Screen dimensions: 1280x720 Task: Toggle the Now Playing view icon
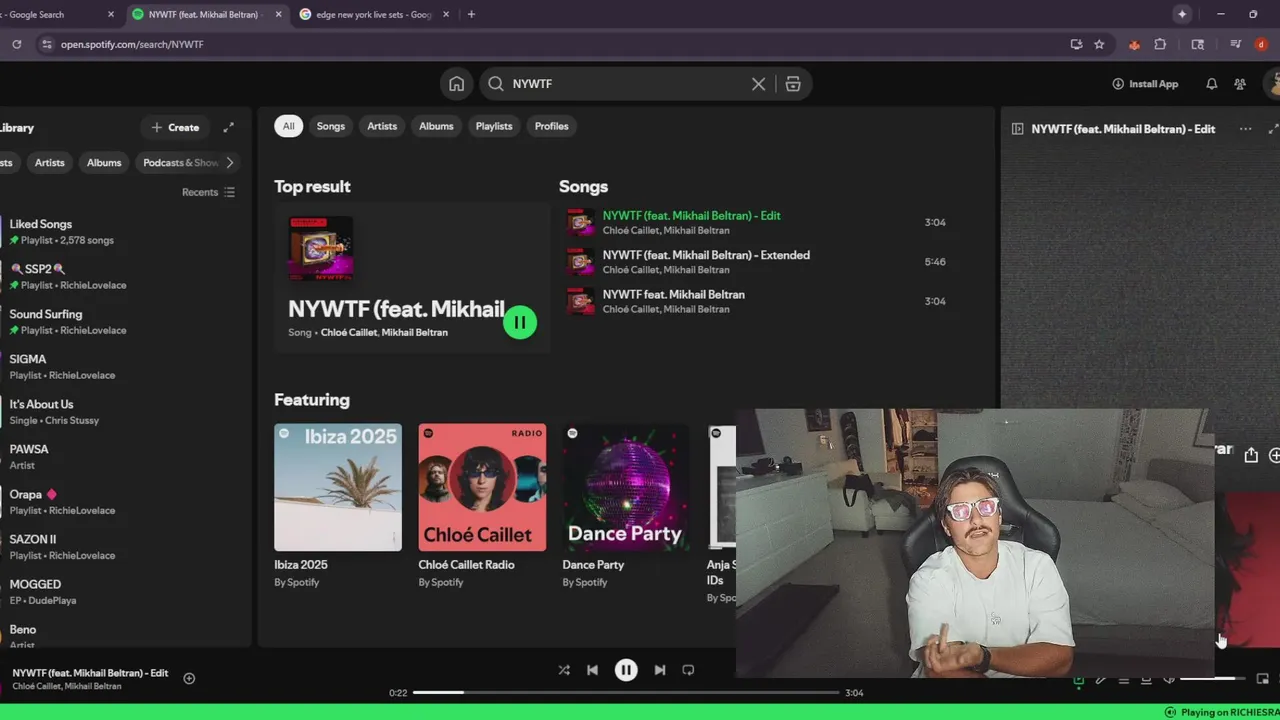[1078, 680]
